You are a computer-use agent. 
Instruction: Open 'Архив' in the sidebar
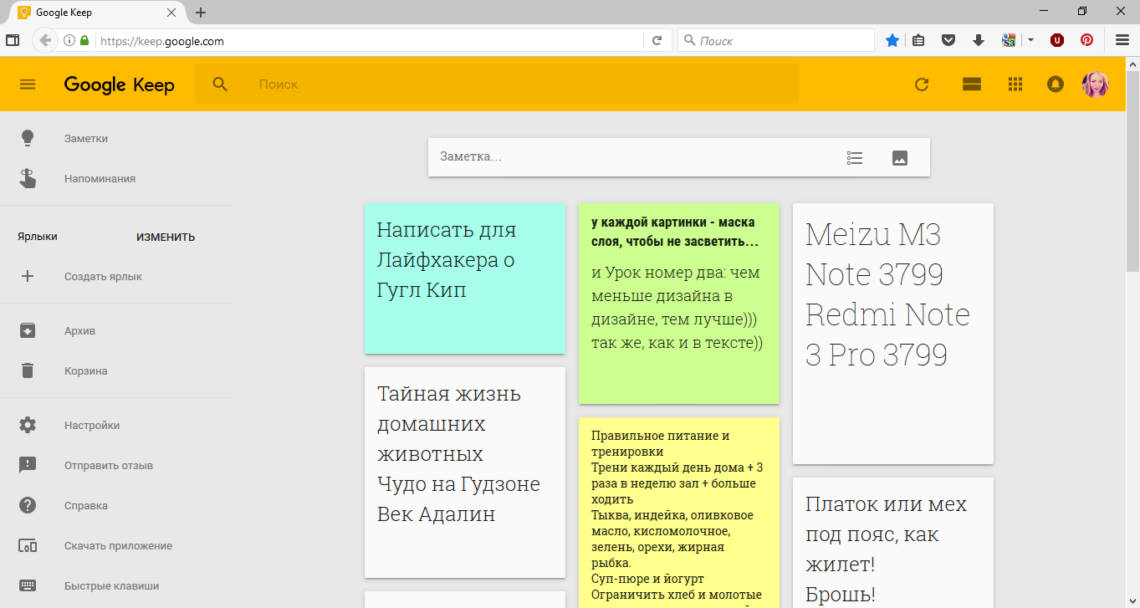coord(80,331)
